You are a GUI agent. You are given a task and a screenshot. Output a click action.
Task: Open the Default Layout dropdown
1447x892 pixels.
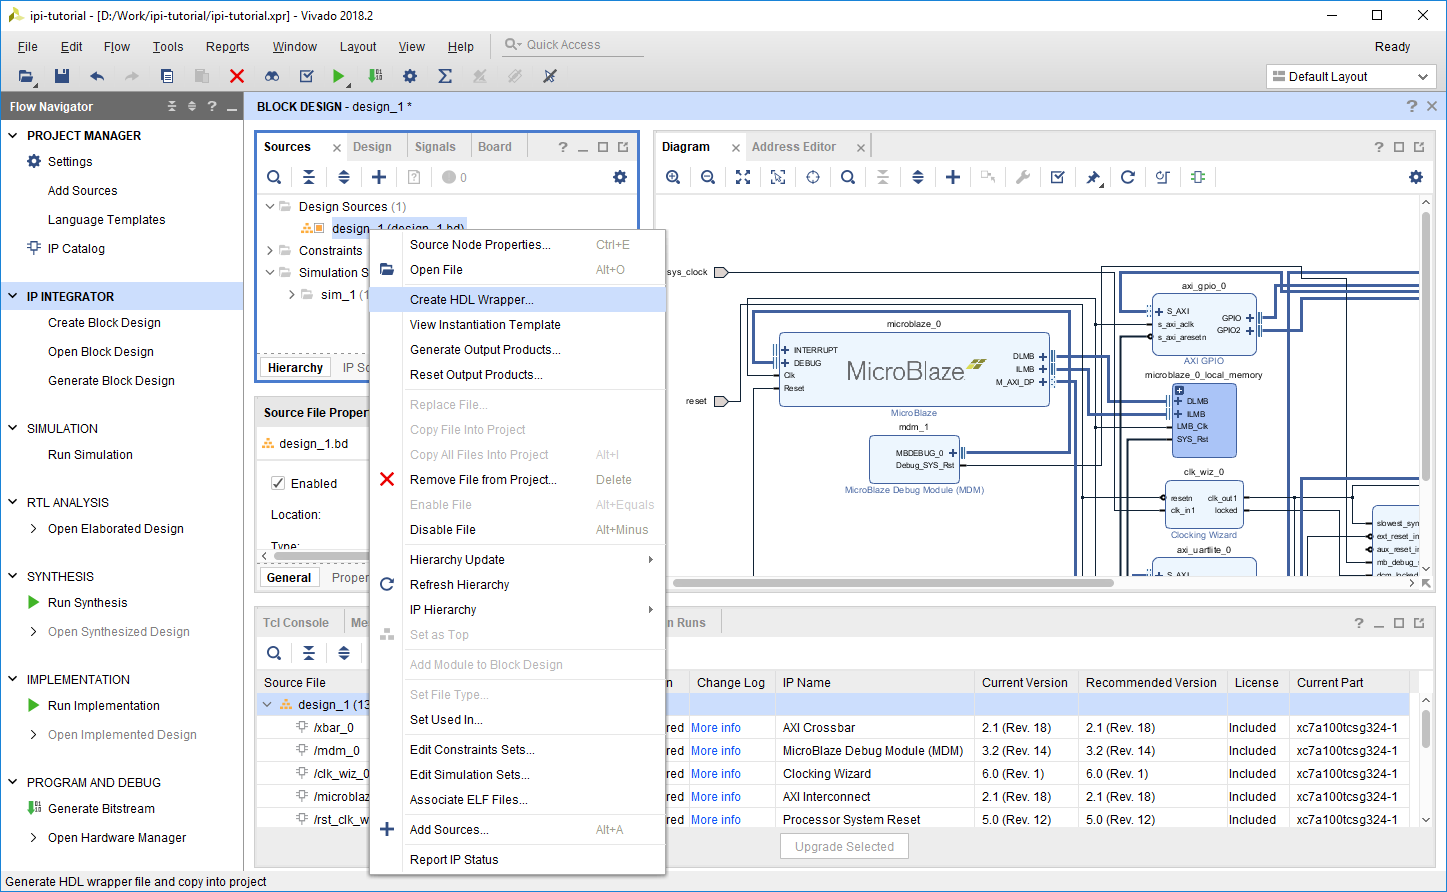(1351, 77)
